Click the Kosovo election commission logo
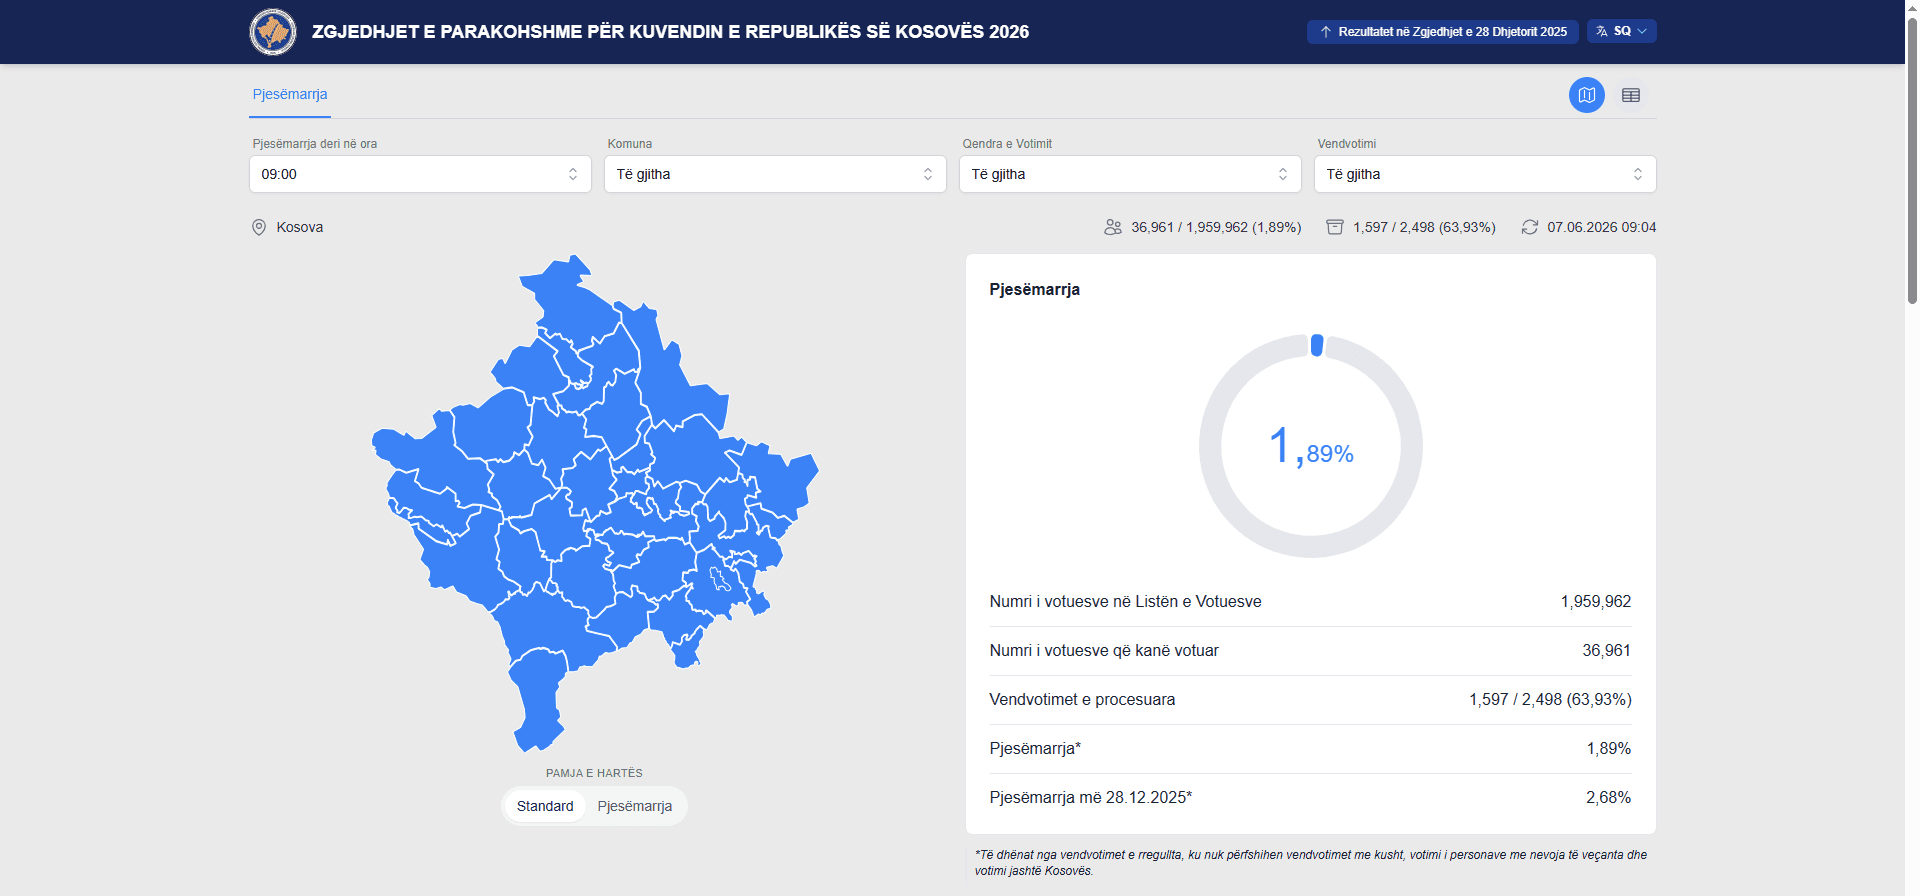This screenshot has height=896, width=1920. coord(273,32)
